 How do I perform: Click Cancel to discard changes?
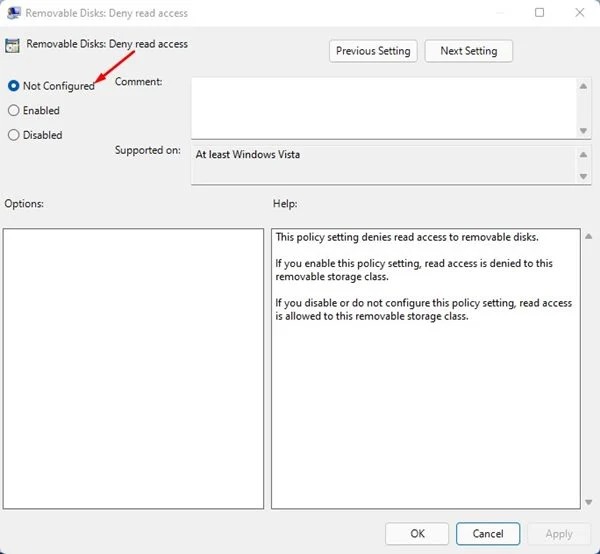pos(488,533)
